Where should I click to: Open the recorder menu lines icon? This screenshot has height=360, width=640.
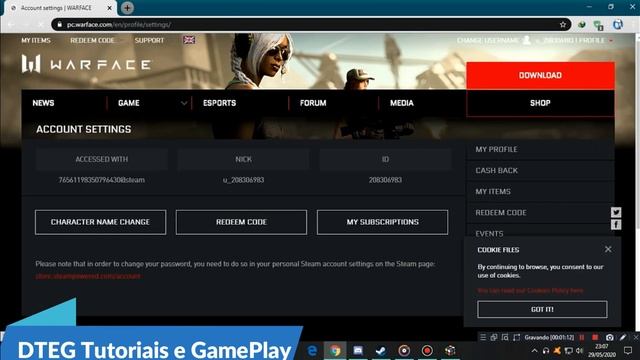tap(482, 338)
